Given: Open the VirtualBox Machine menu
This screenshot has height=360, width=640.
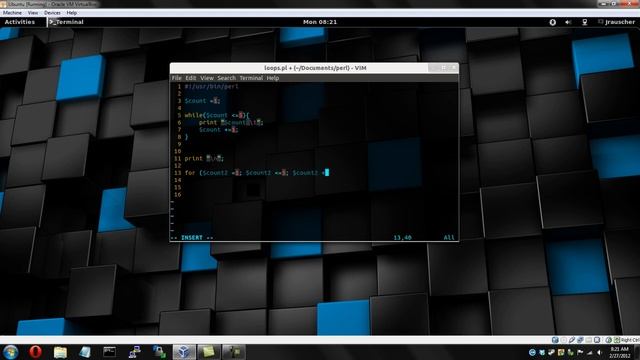Looking at the screenshot, I should 12,13.
